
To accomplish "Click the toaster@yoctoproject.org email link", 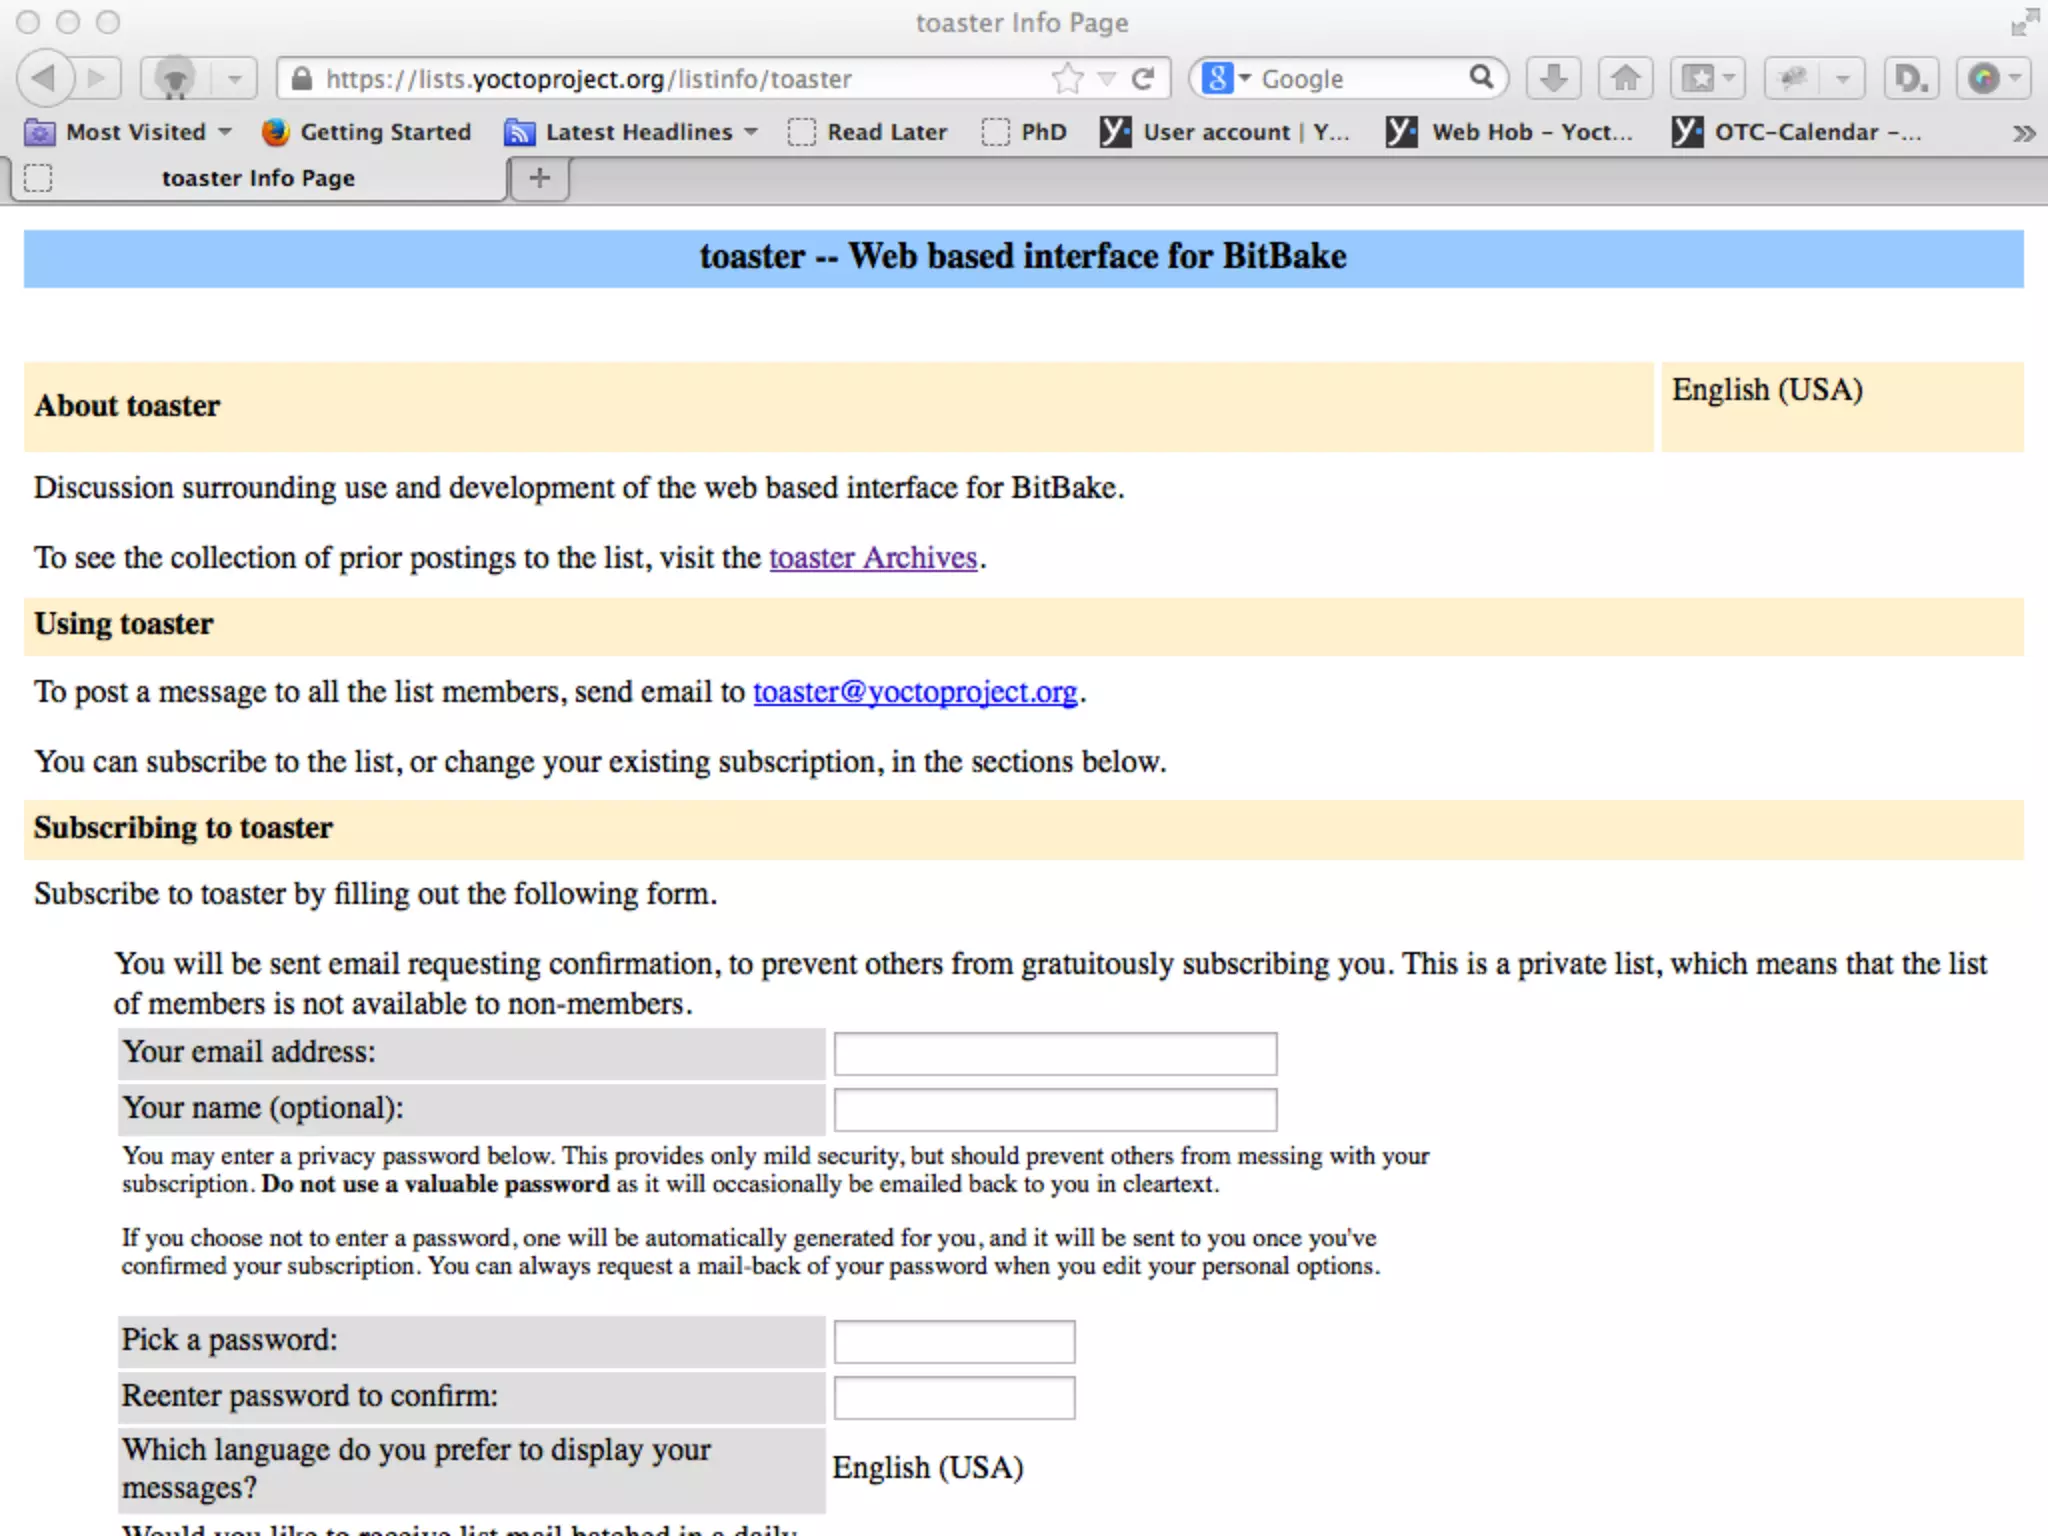I will click(914, 691).
